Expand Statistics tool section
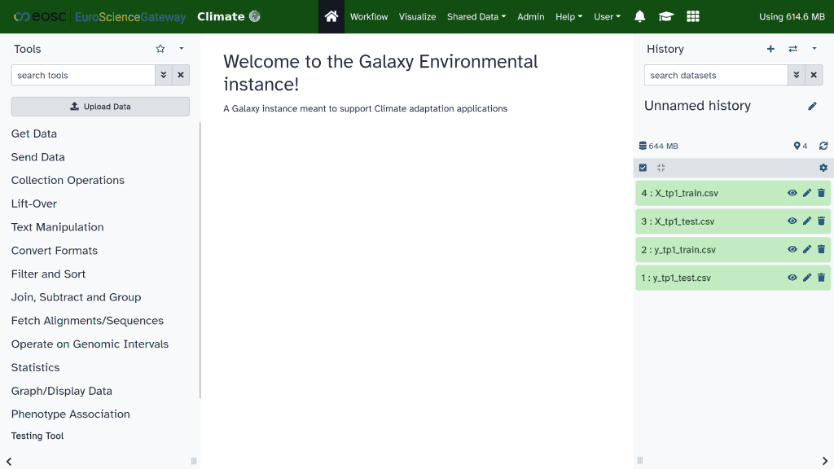 pos(36,367)
